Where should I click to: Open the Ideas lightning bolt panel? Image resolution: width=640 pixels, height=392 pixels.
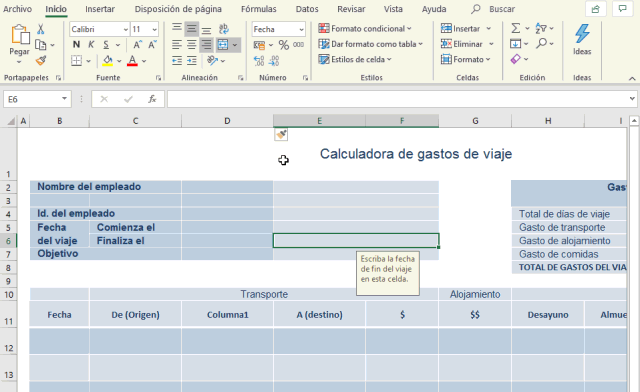[582, 39]
